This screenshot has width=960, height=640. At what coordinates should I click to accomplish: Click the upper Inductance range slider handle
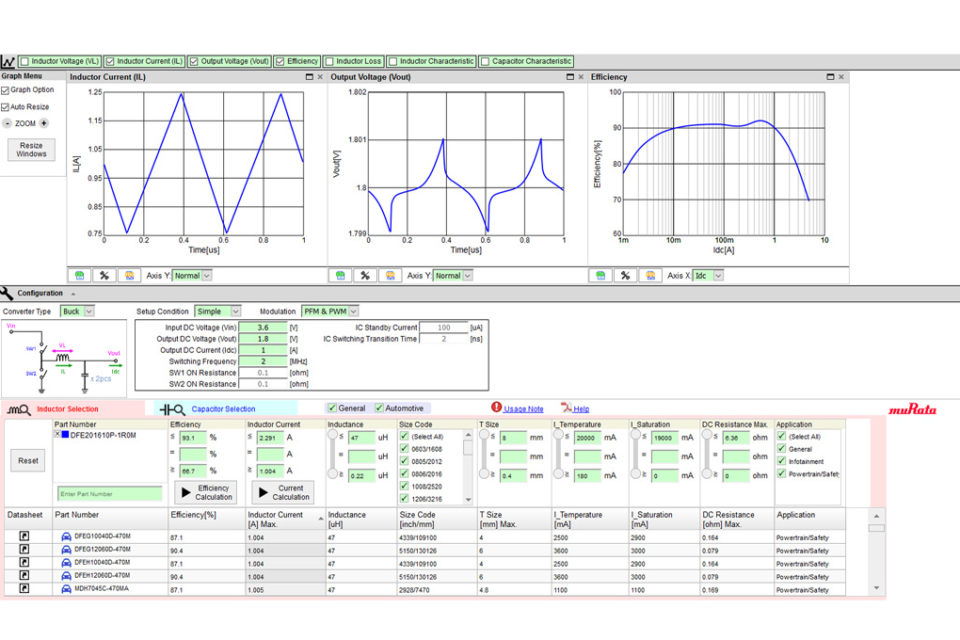click(x=332, y=435)
